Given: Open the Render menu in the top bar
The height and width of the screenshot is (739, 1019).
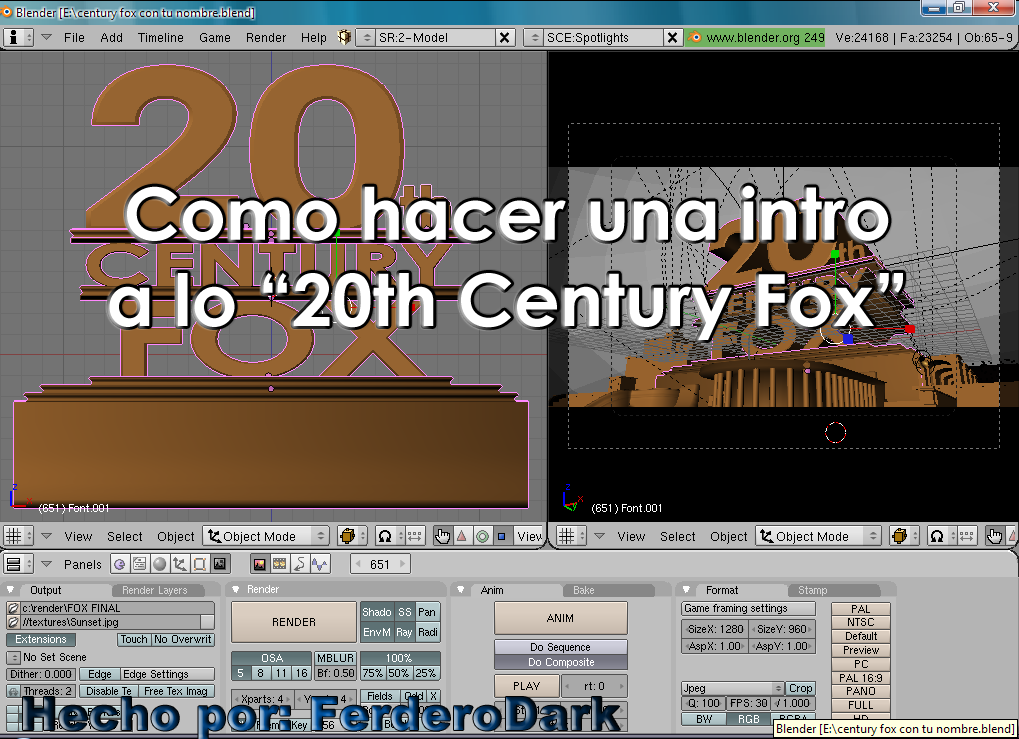Looking at the screenshot, I should [266, 38].
